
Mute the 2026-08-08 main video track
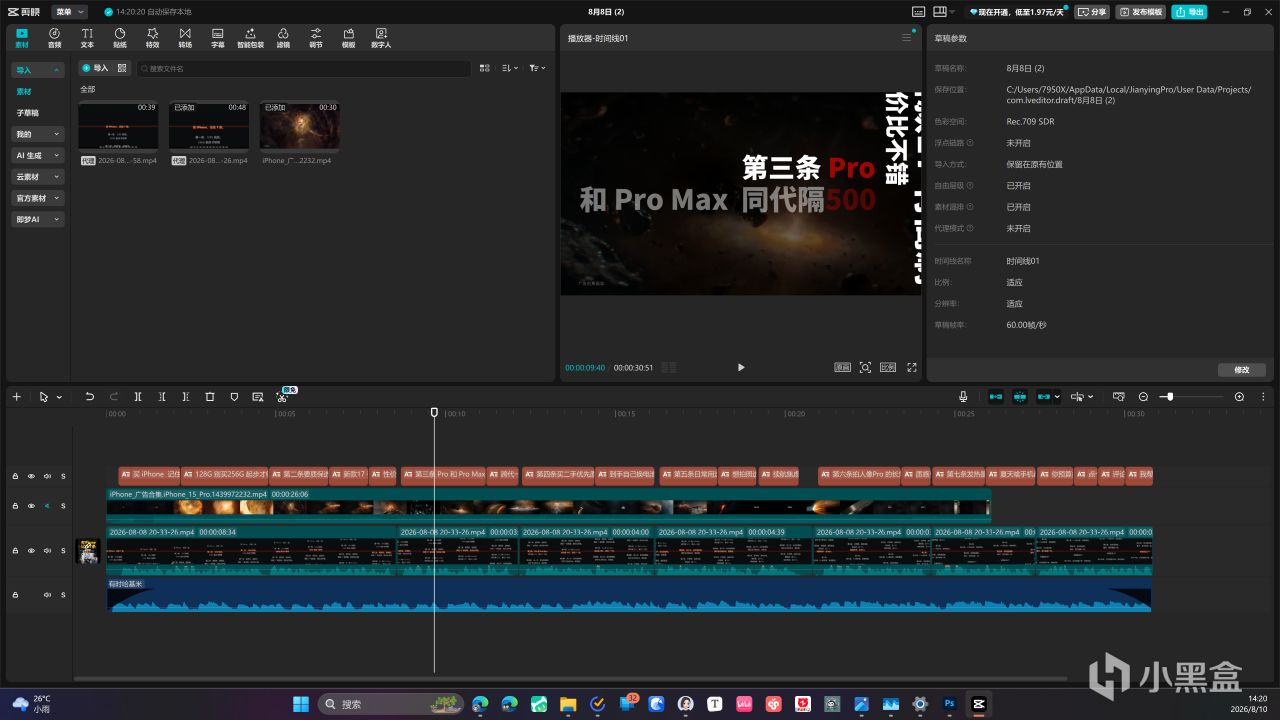47,550
